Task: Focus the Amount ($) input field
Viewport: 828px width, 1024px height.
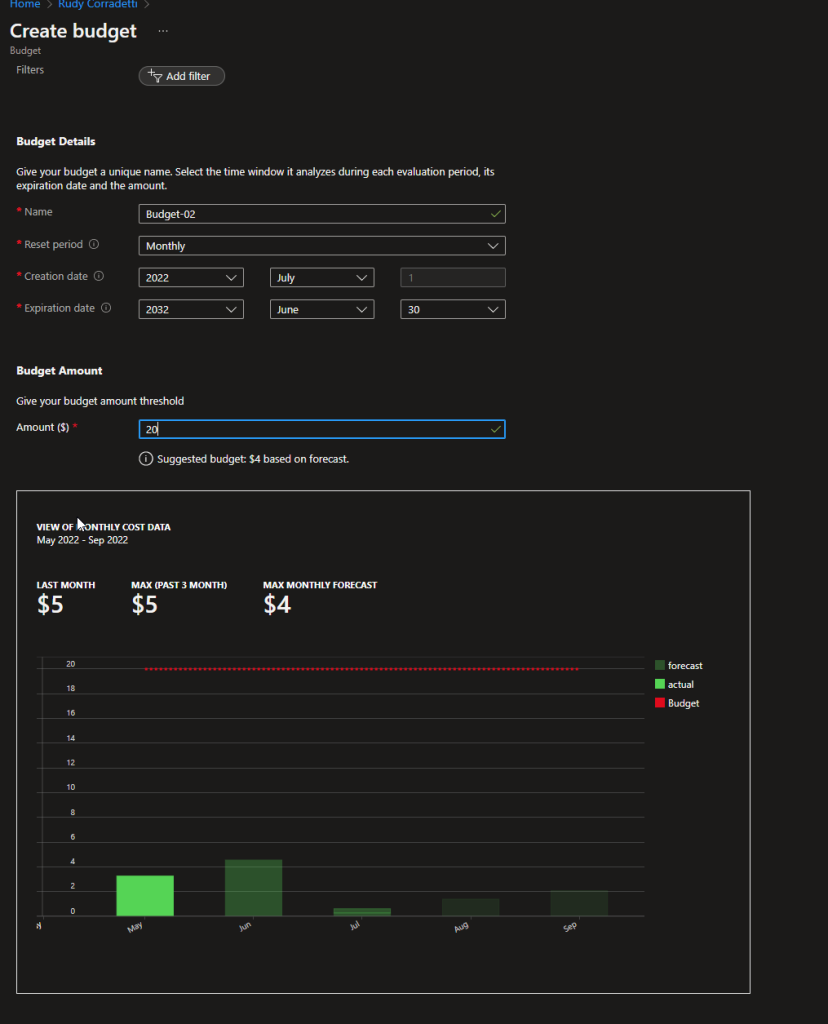Action: pos(322,429)
